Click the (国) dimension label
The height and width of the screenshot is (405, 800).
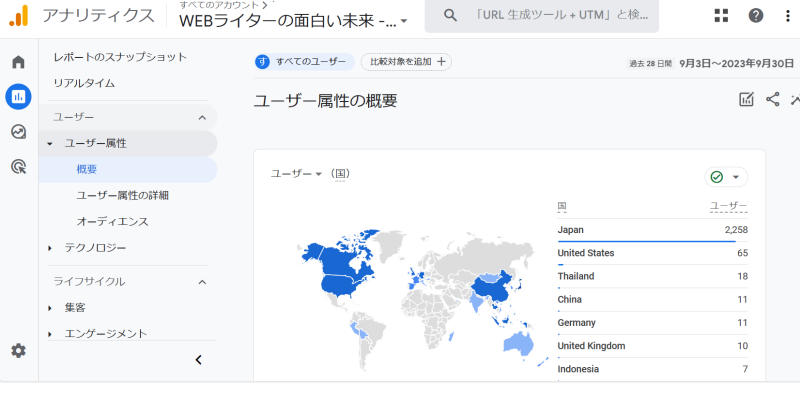(340, 174)
